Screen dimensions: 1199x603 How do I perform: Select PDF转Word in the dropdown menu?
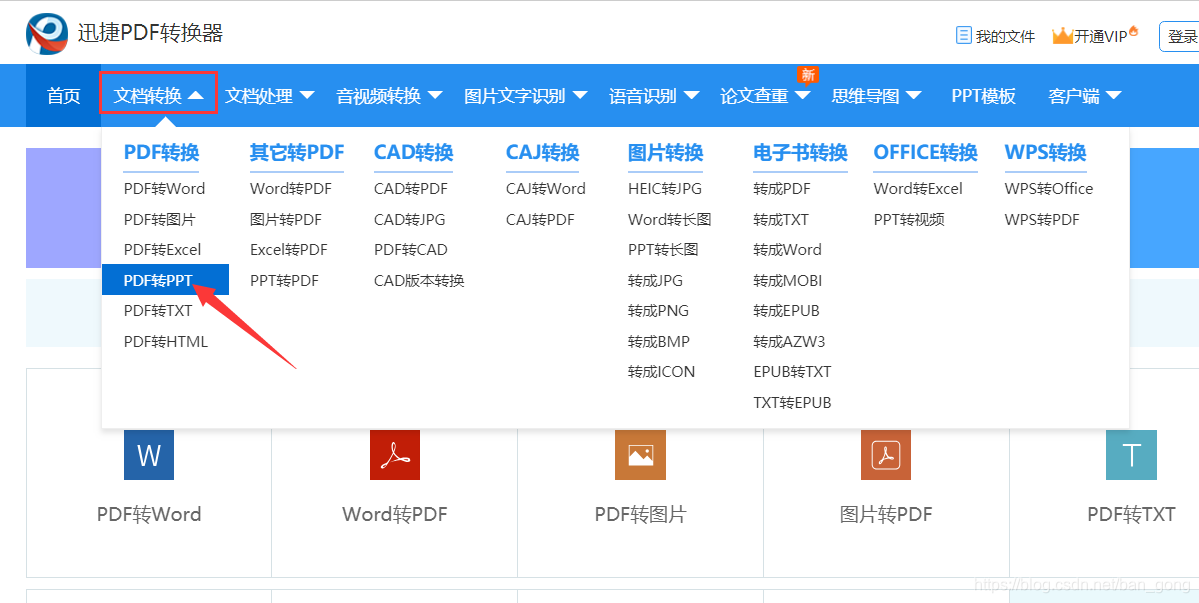coord(164,189)
